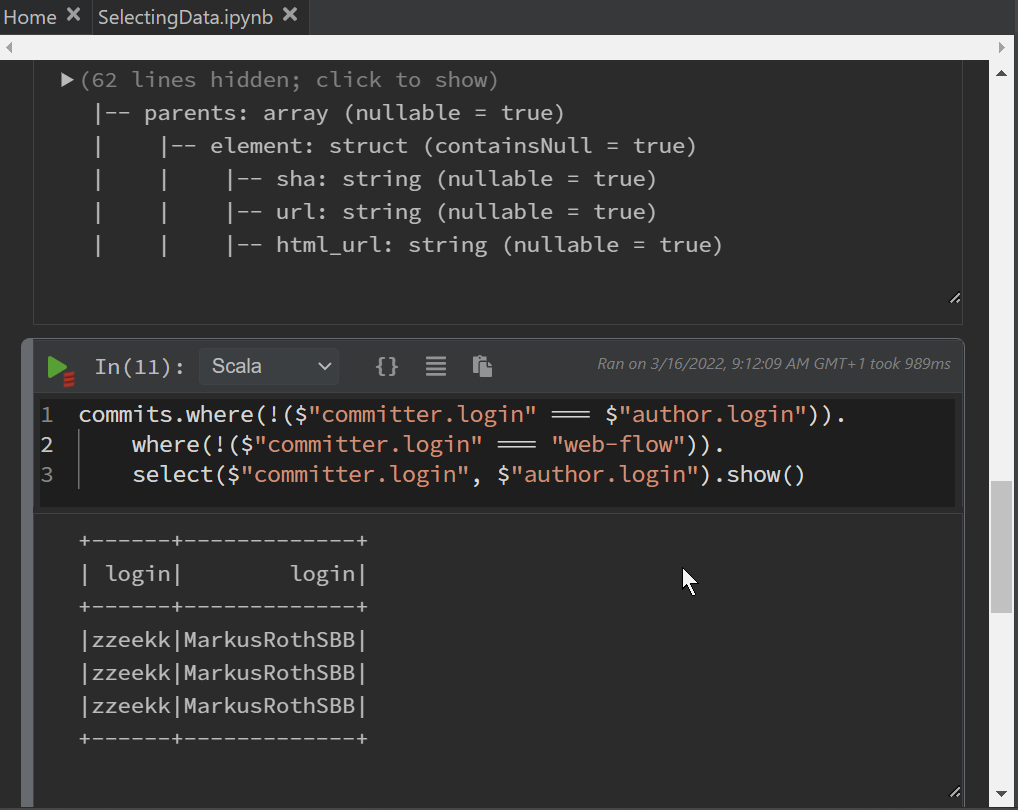Image resolution: width=1018 pixels, height=810 pixels.
Task: Click the curly braces format icon
Action: point(386,366)
